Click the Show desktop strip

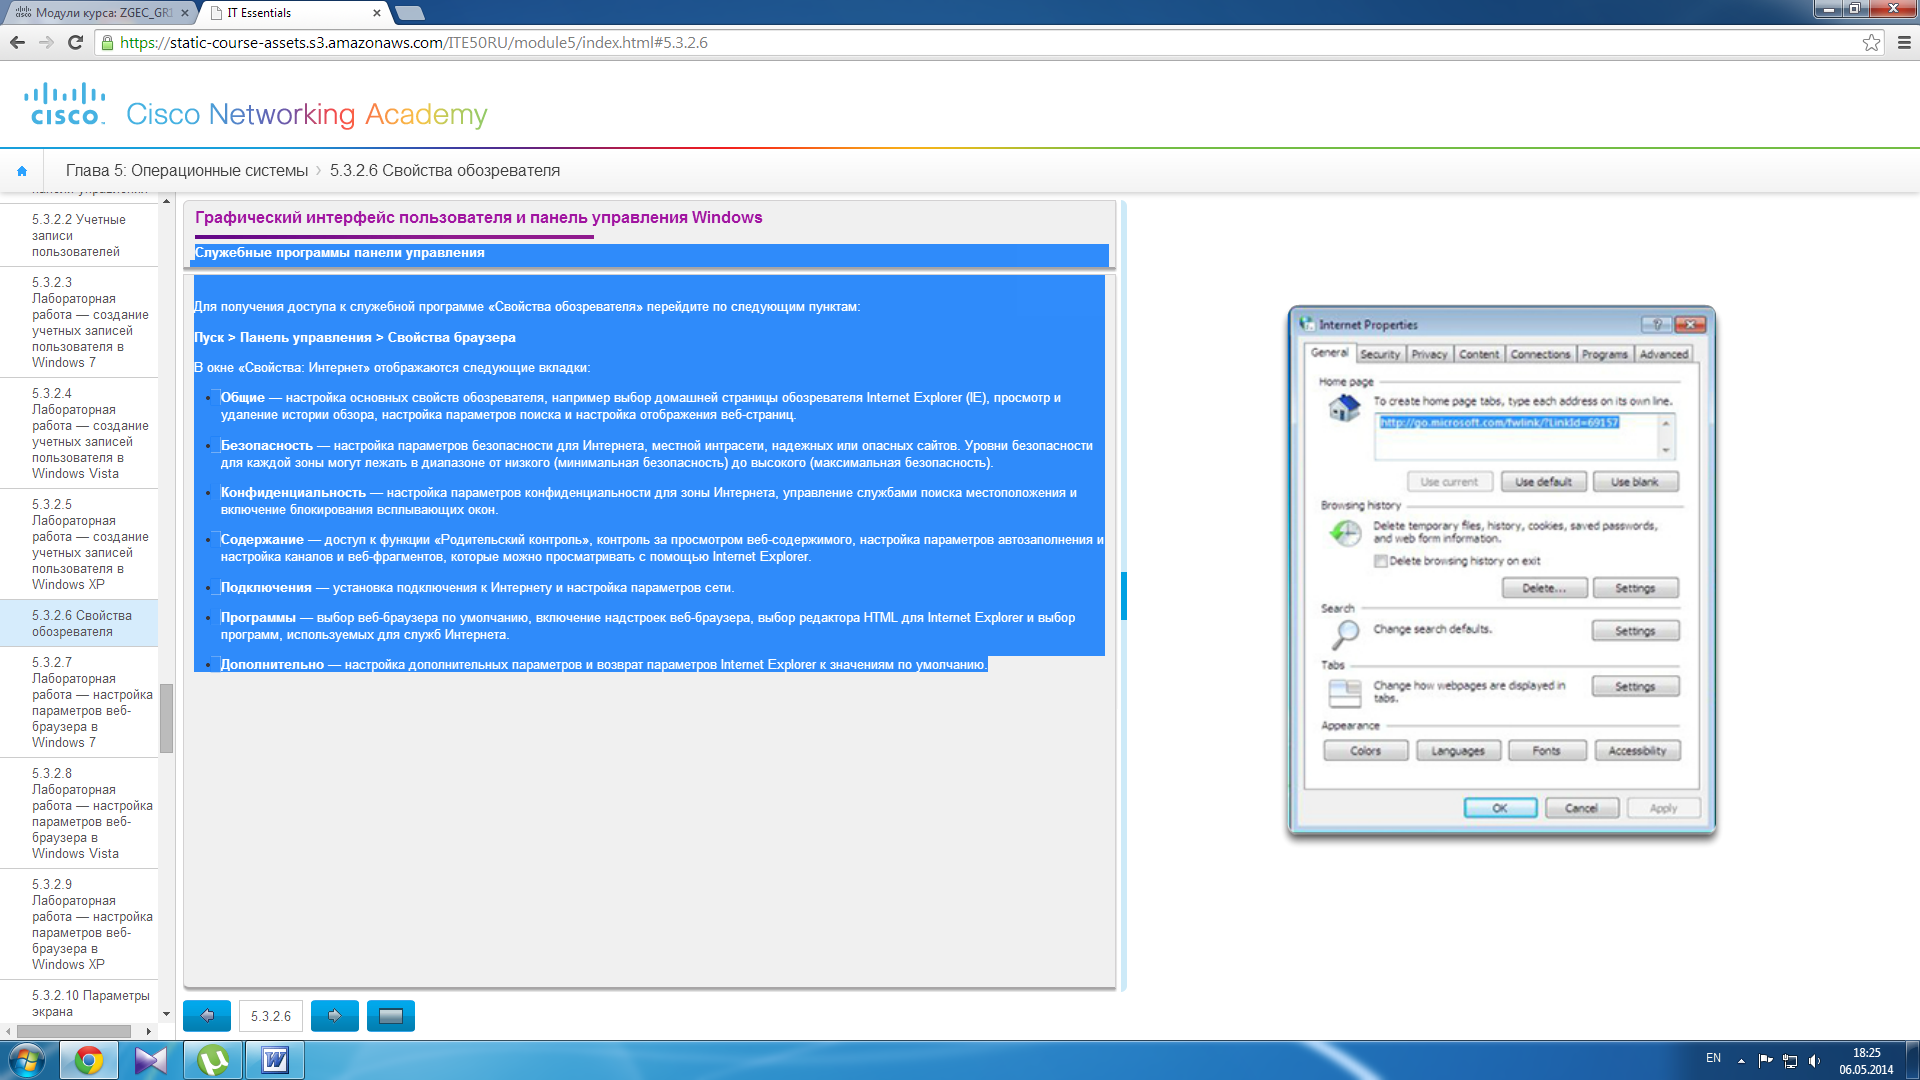pyautogui.click(x=1912, y=1060)
